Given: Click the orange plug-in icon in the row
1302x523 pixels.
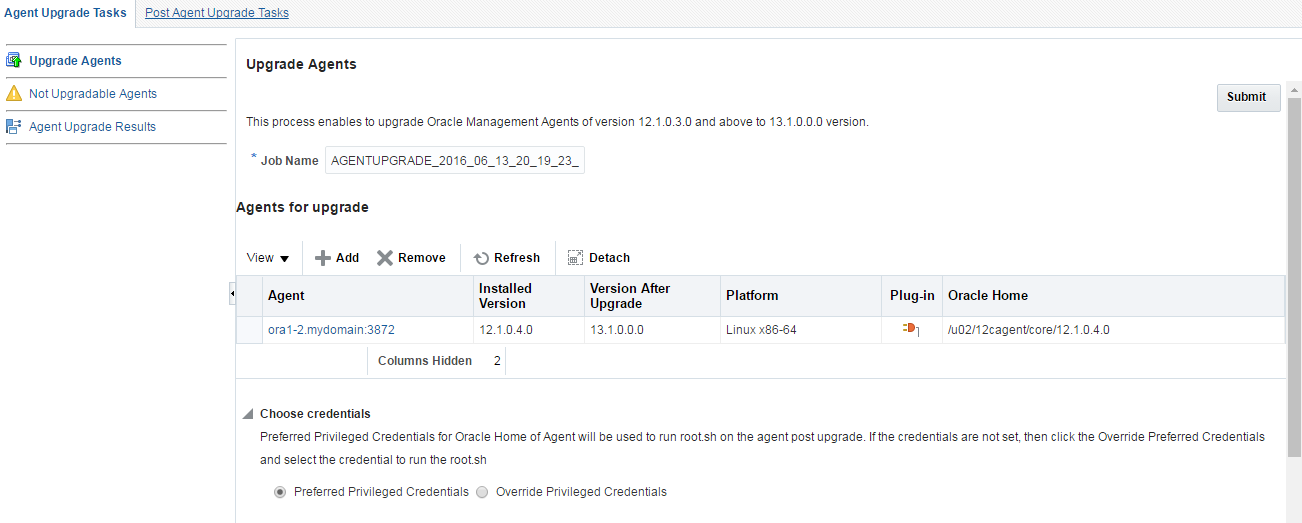Looking at the screenshot, I should [x=911, y=329].
